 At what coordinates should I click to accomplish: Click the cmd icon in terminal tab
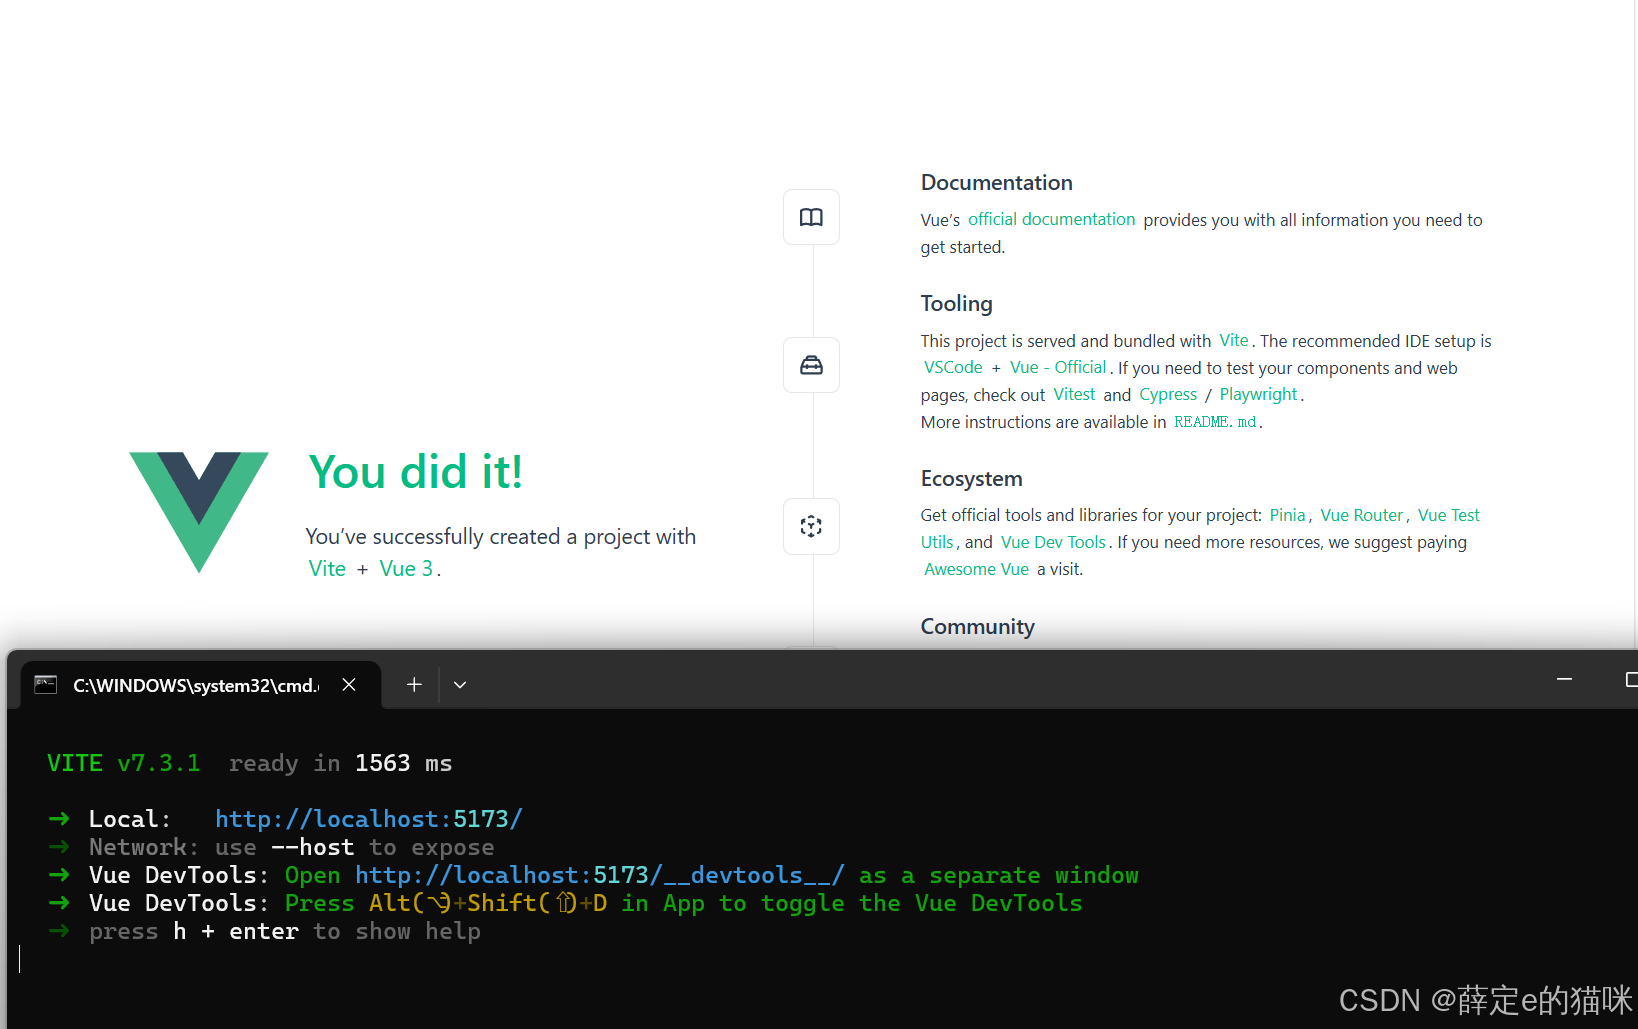[46, 685]
